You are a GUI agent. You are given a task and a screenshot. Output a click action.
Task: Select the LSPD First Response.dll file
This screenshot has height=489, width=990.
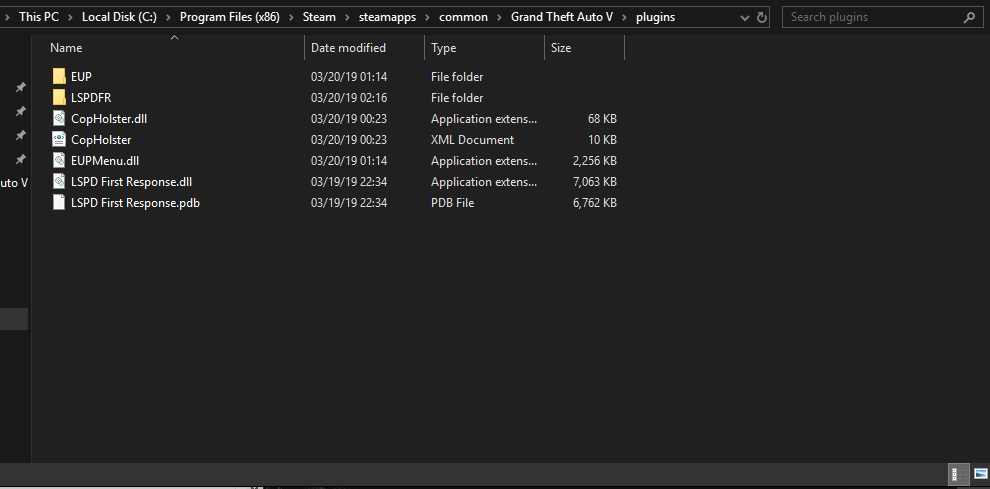pos(131,182)
